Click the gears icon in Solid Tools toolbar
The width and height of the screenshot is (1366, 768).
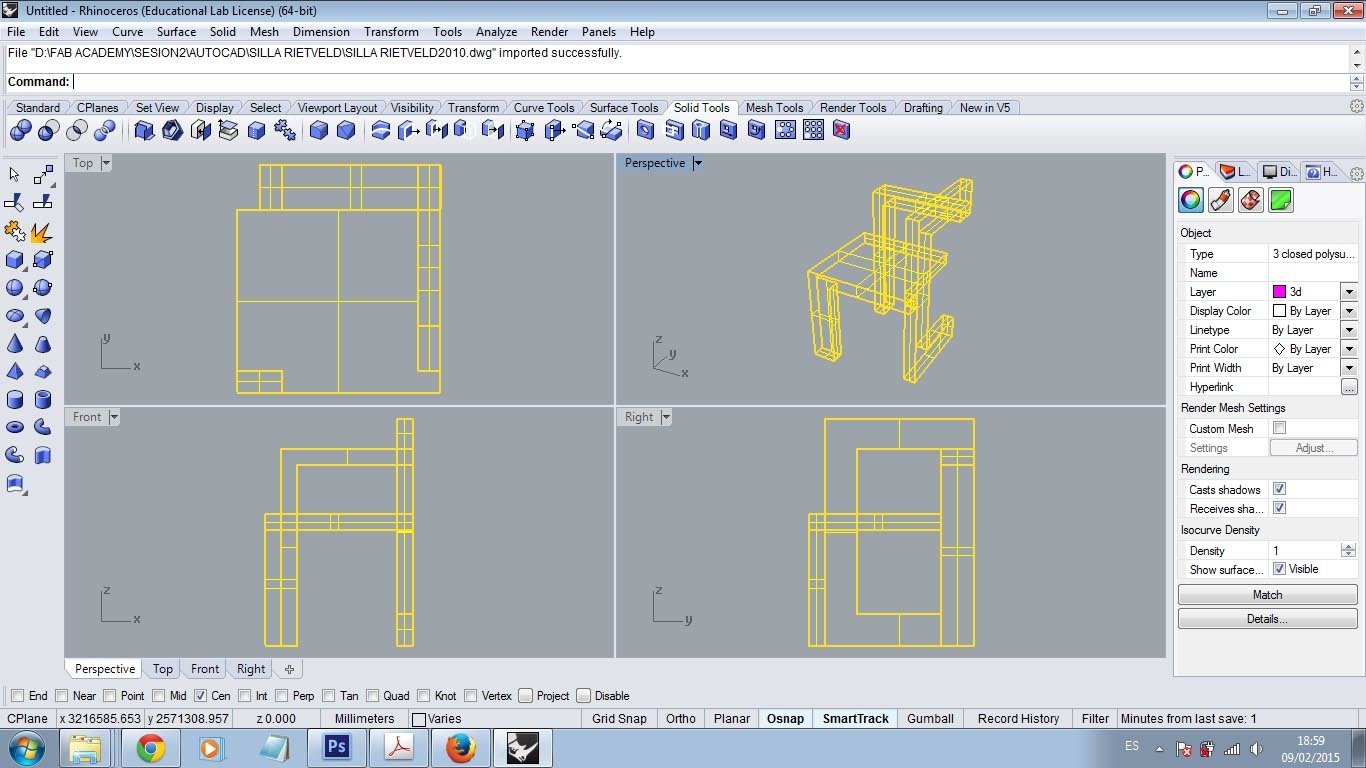pyautogui.click(x=285, y=130)
